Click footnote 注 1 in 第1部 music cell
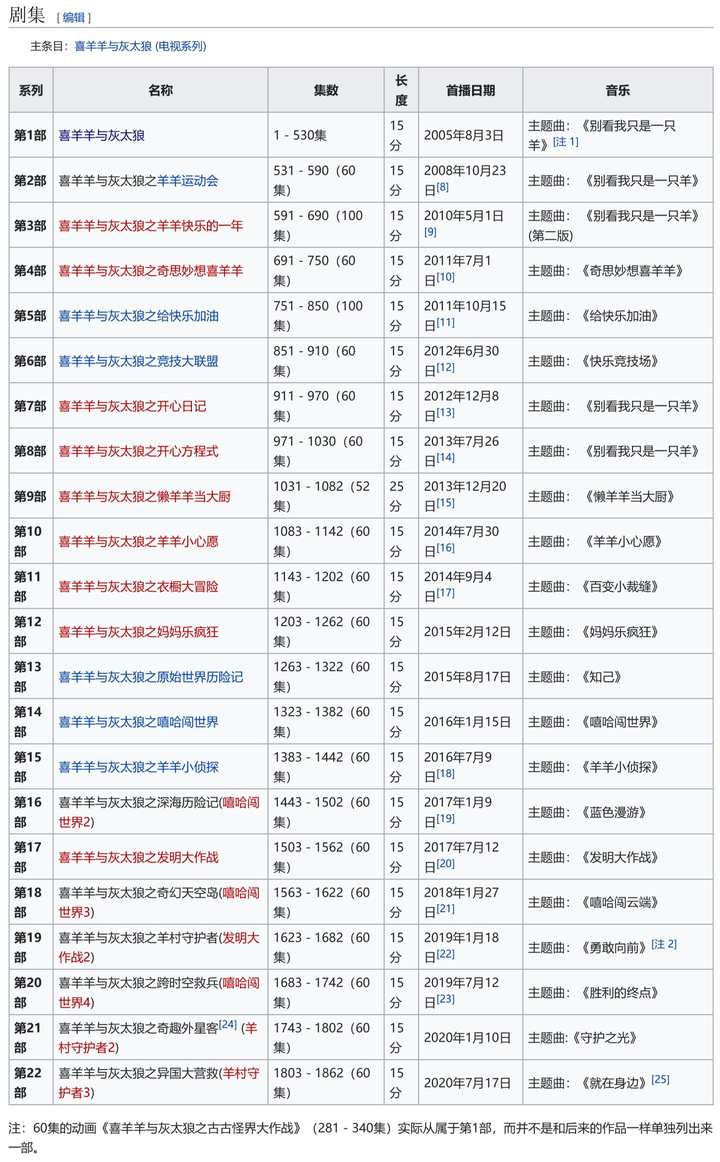720x1162 pixels. click(x=566, y=142)
